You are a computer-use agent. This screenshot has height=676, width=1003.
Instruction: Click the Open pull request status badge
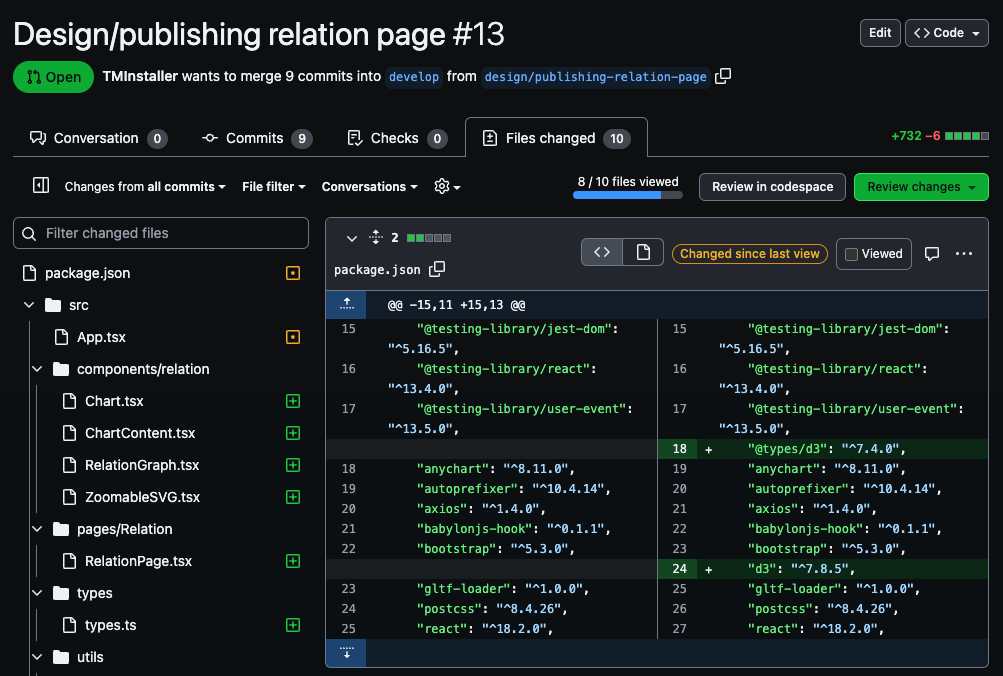(x=53, y=77)
